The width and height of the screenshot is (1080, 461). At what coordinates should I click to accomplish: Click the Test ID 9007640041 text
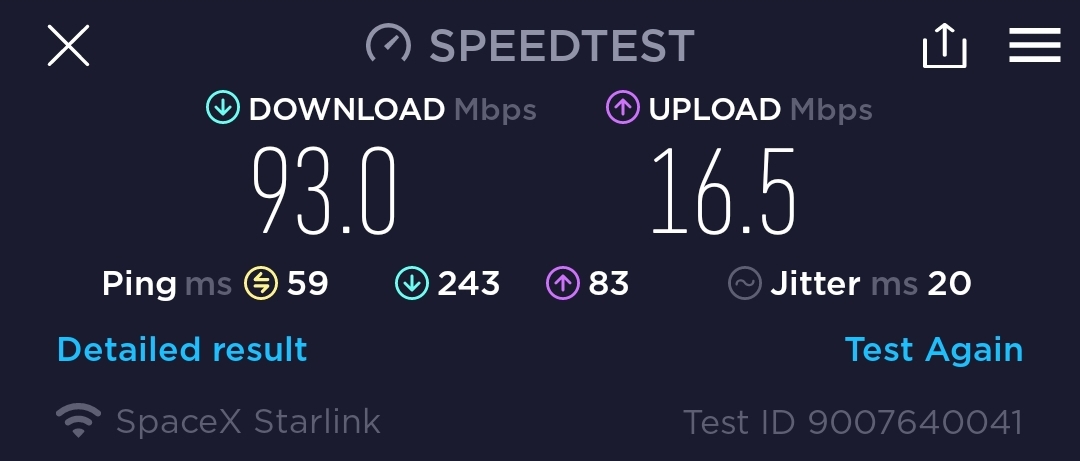853,422
